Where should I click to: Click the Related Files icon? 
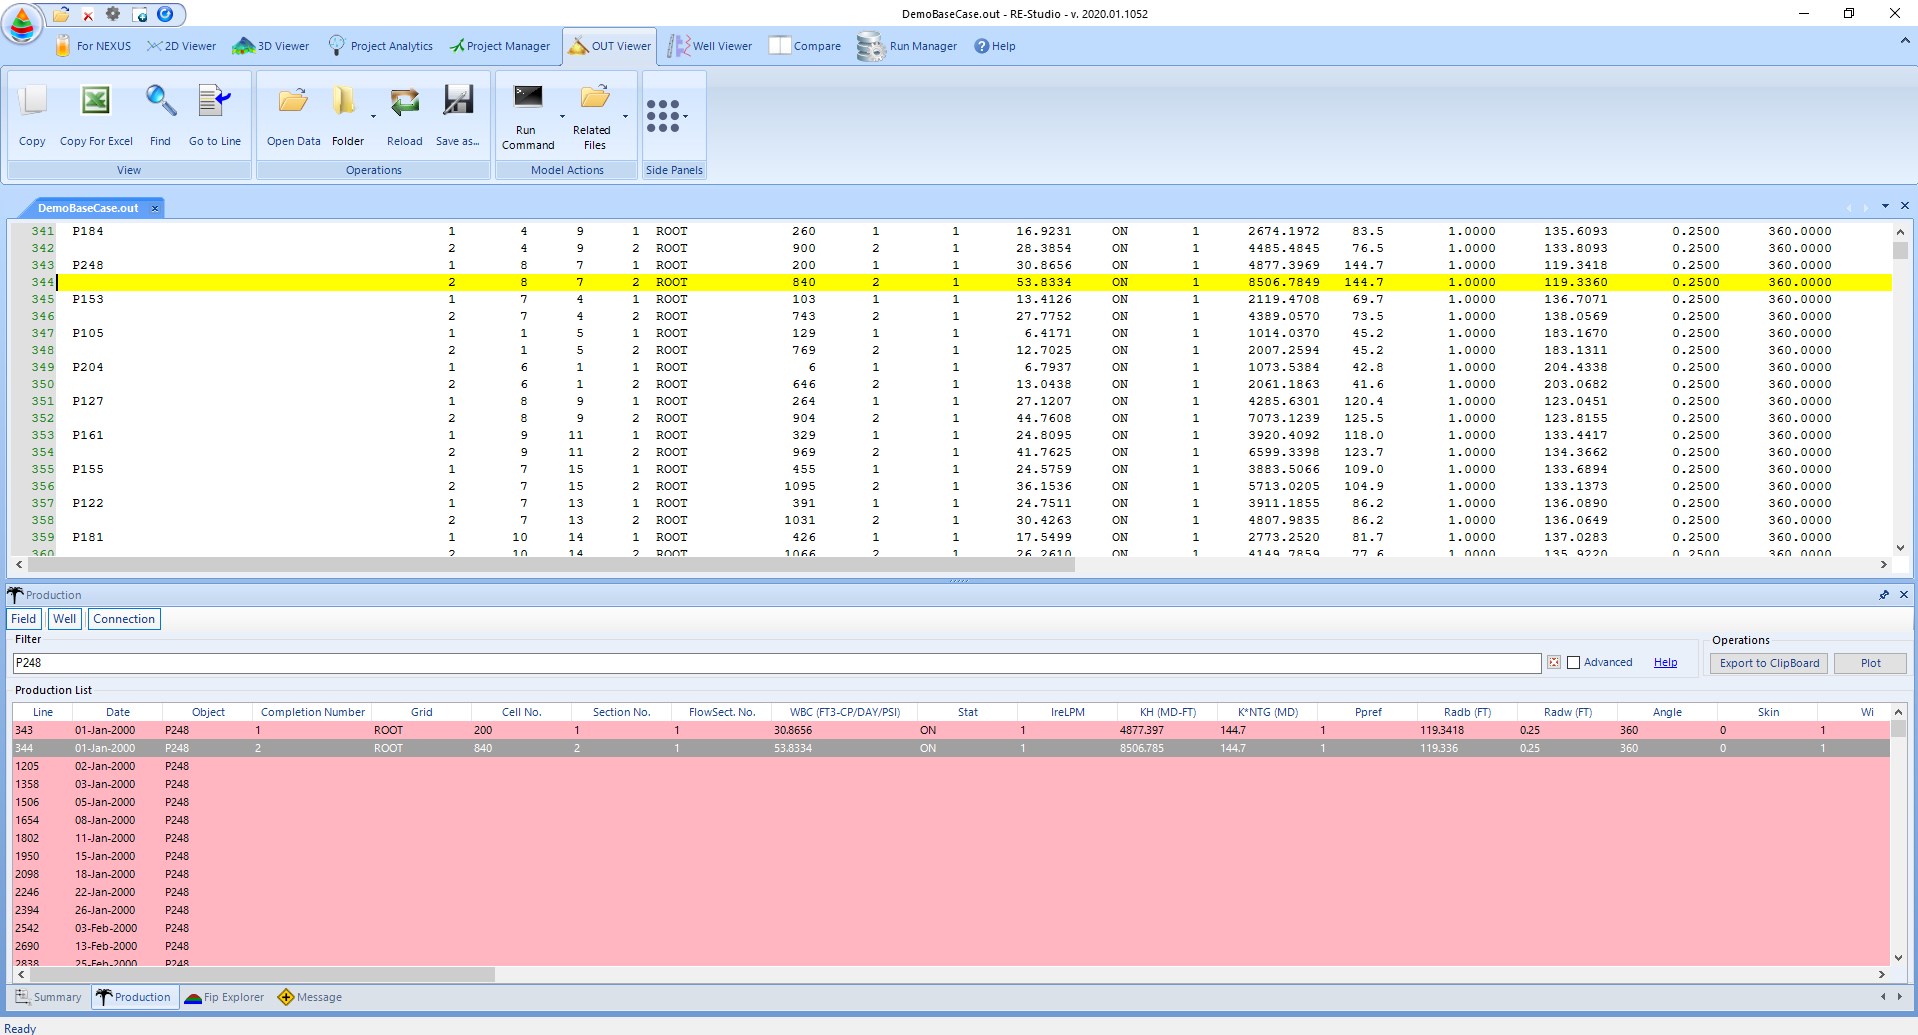tap(594, 97)
